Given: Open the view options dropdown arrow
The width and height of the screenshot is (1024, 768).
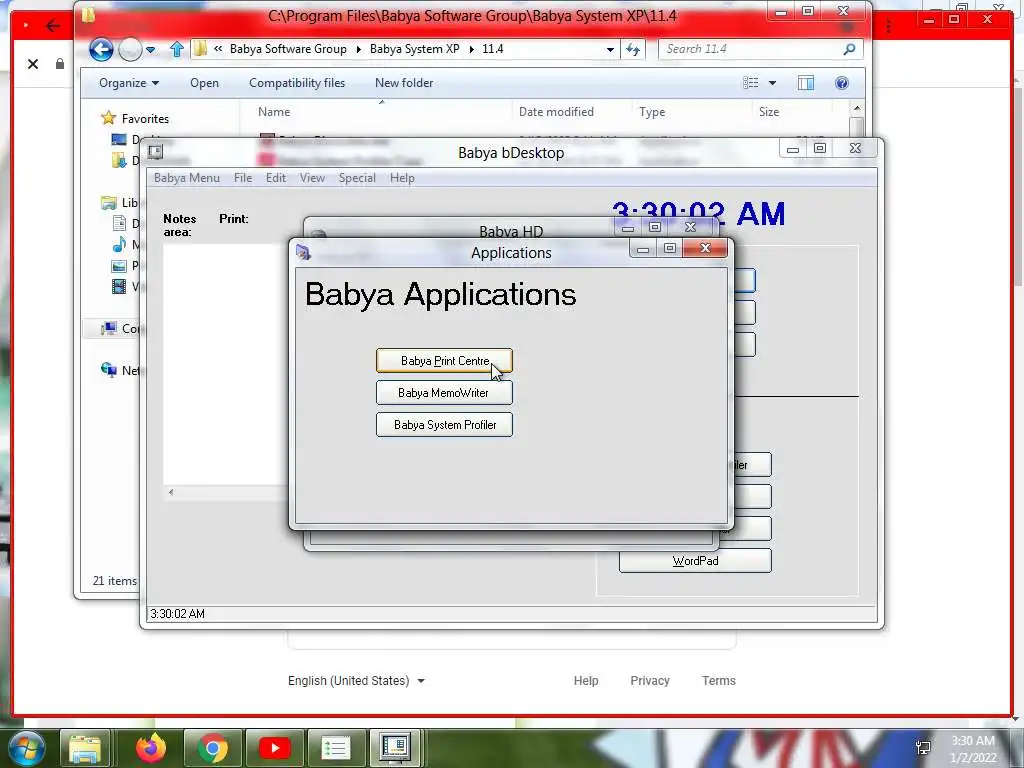Looking at the screenshot, I should point(773,83).
